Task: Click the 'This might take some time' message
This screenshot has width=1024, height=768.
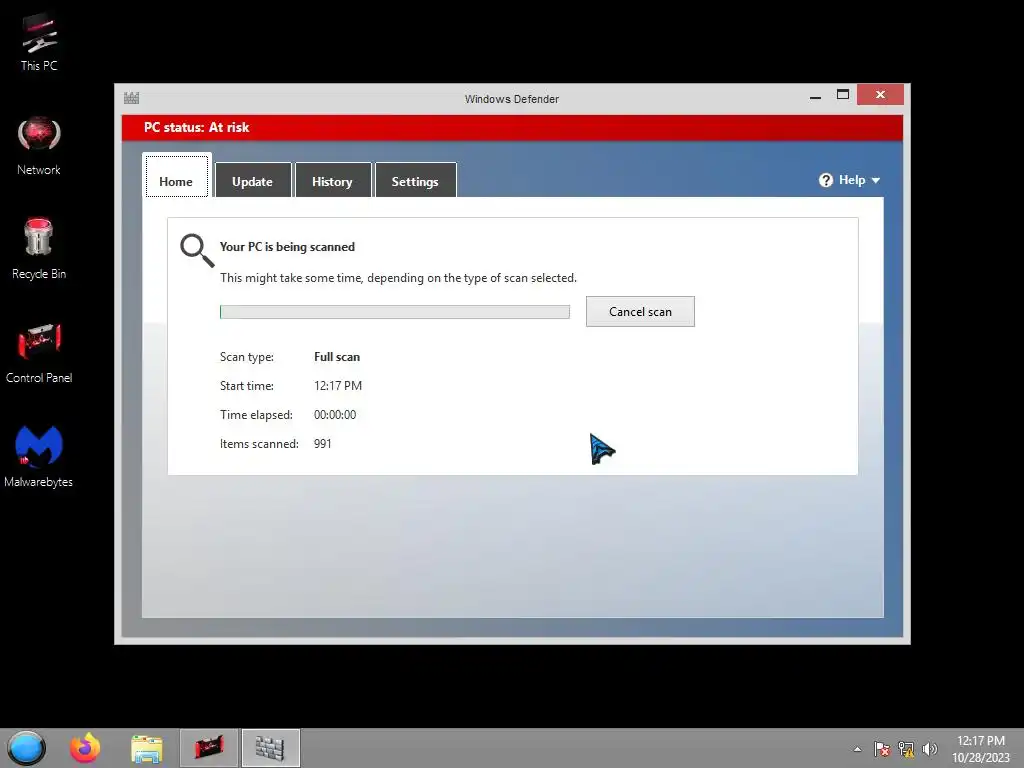Action: [398, 278]
